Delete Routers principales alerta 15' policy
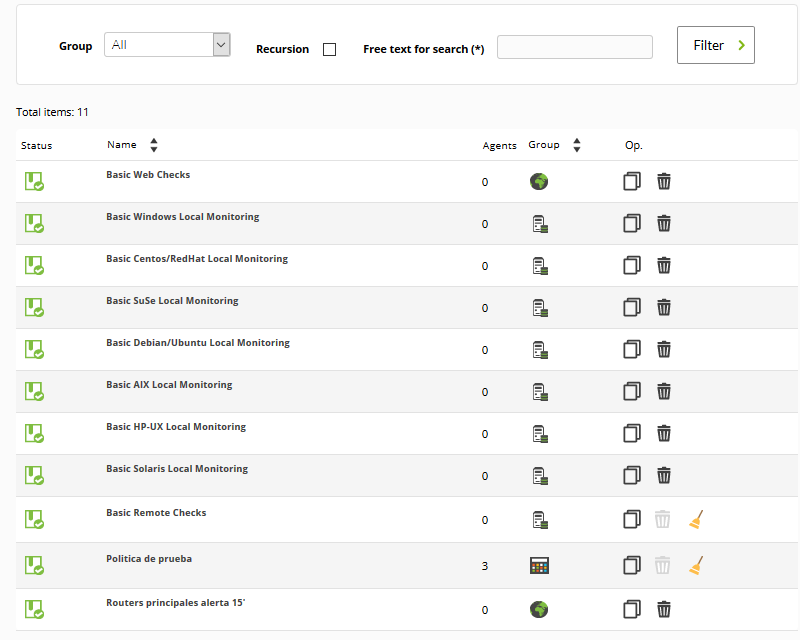Image resolution: width=800 pixels, height=640 pixels. (x=663, y=609)
